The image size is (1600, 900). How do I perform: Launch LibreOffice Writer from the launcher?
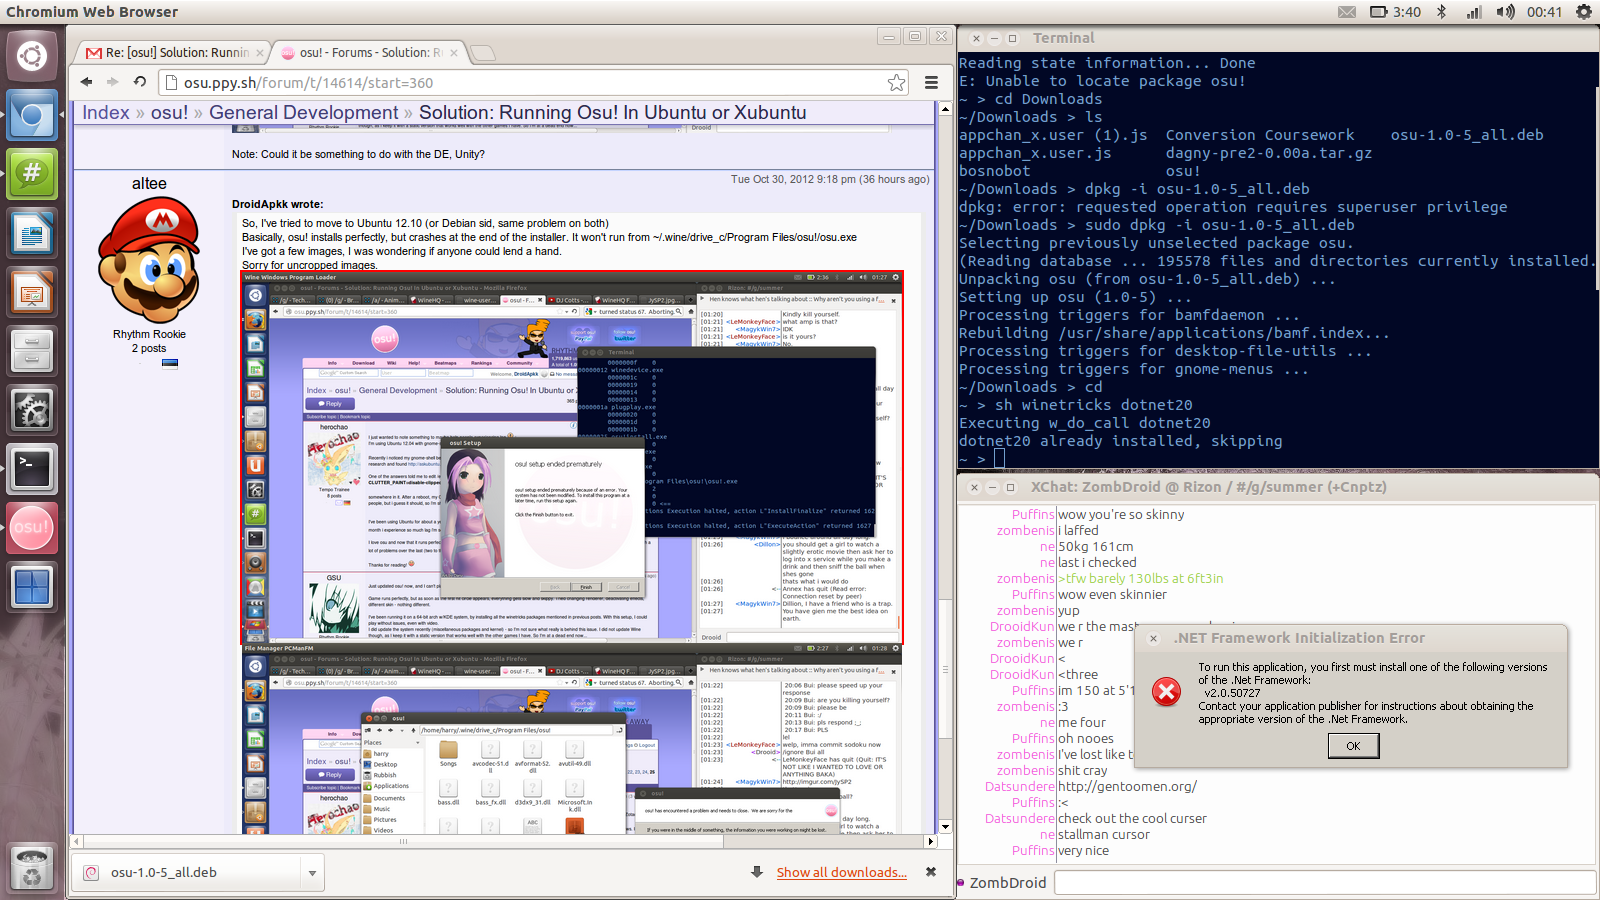tap(32, 233)
